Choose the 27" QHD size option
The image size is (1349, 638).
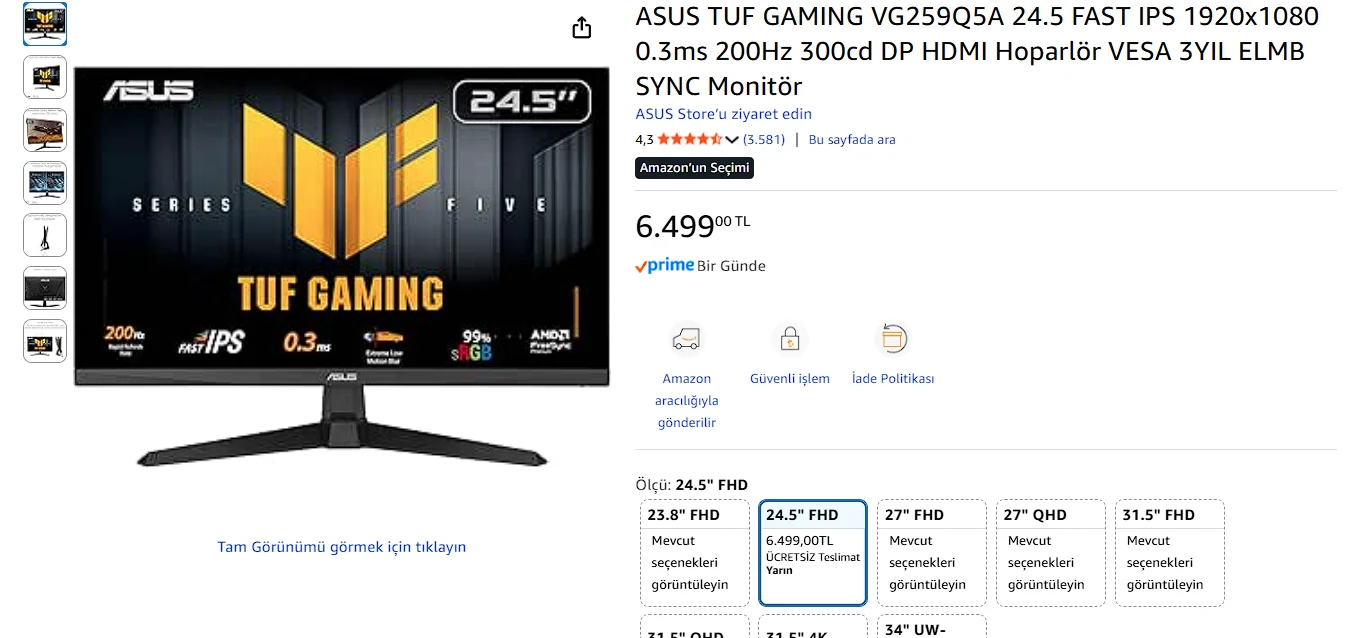(1051, 553)
